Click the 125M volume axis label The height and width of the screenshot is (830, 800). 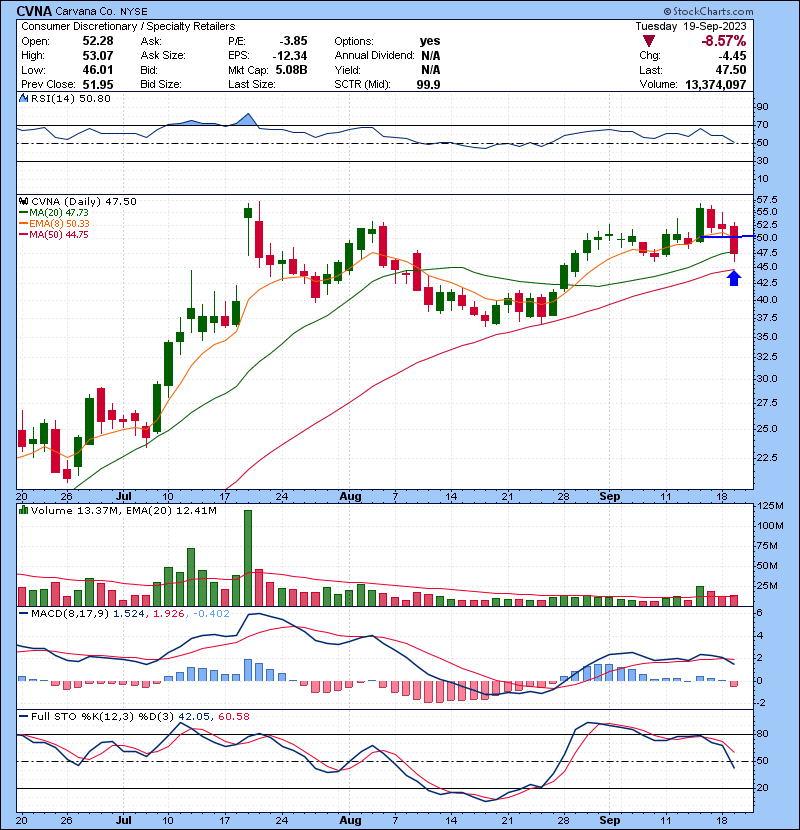(x=770, y=506)
